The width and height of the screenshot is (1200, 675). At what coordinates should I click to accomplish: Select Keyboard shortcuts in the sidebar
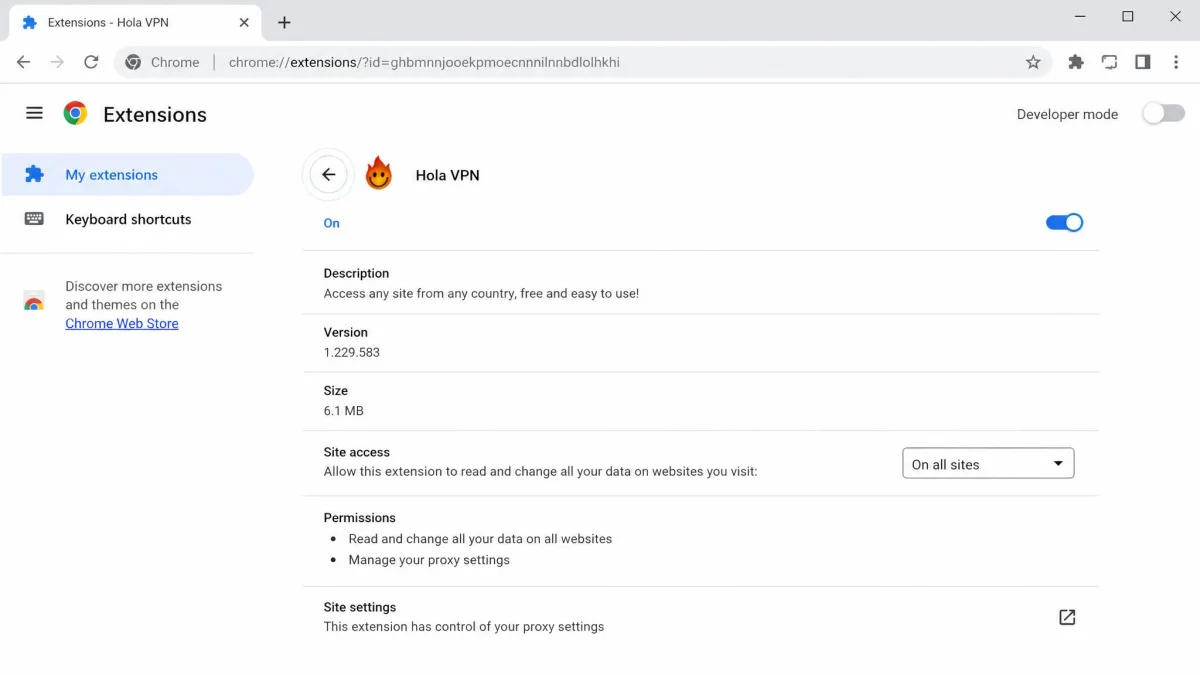pos(127,219)
